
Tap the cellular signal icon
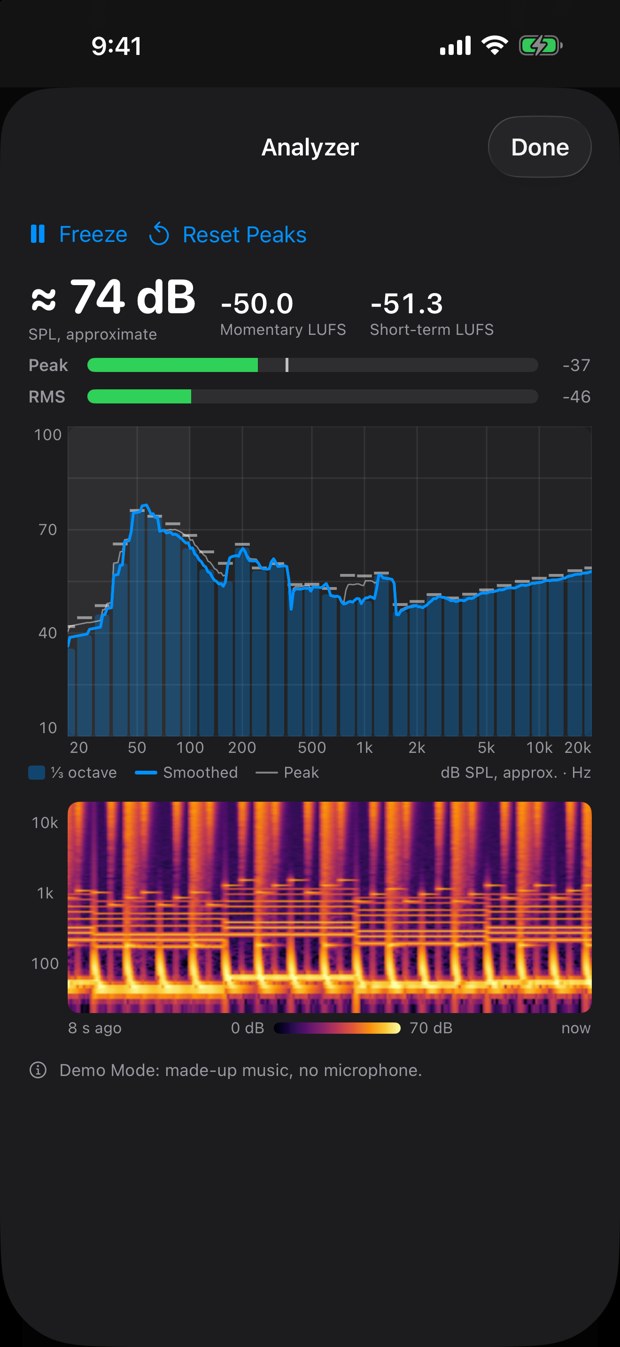(455, 46)
